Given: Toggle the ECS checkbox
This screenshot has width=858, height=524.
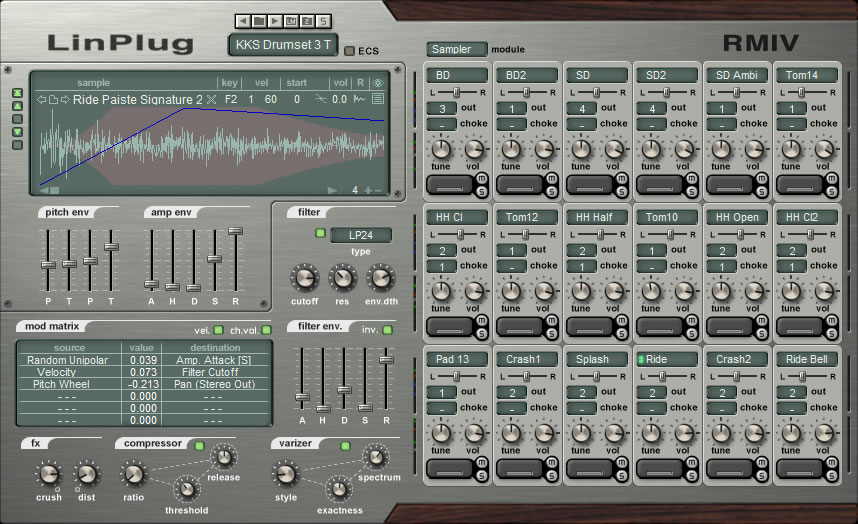Looking at the screenshot, I should (x=349, y=51).
